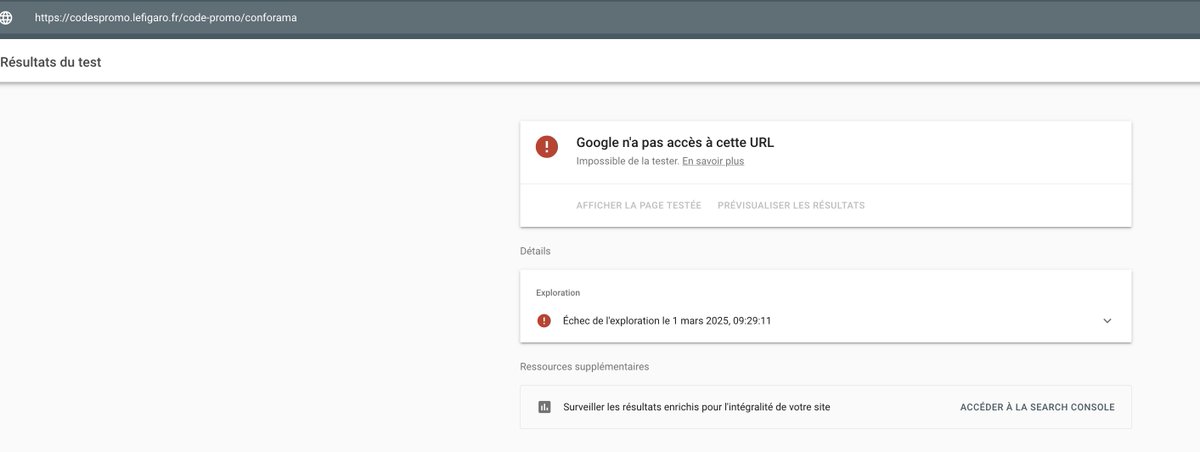Click ACCÉDER À LA SEARCH CONSOLE
1200x452 pixels.
[x=1037, y=407]
